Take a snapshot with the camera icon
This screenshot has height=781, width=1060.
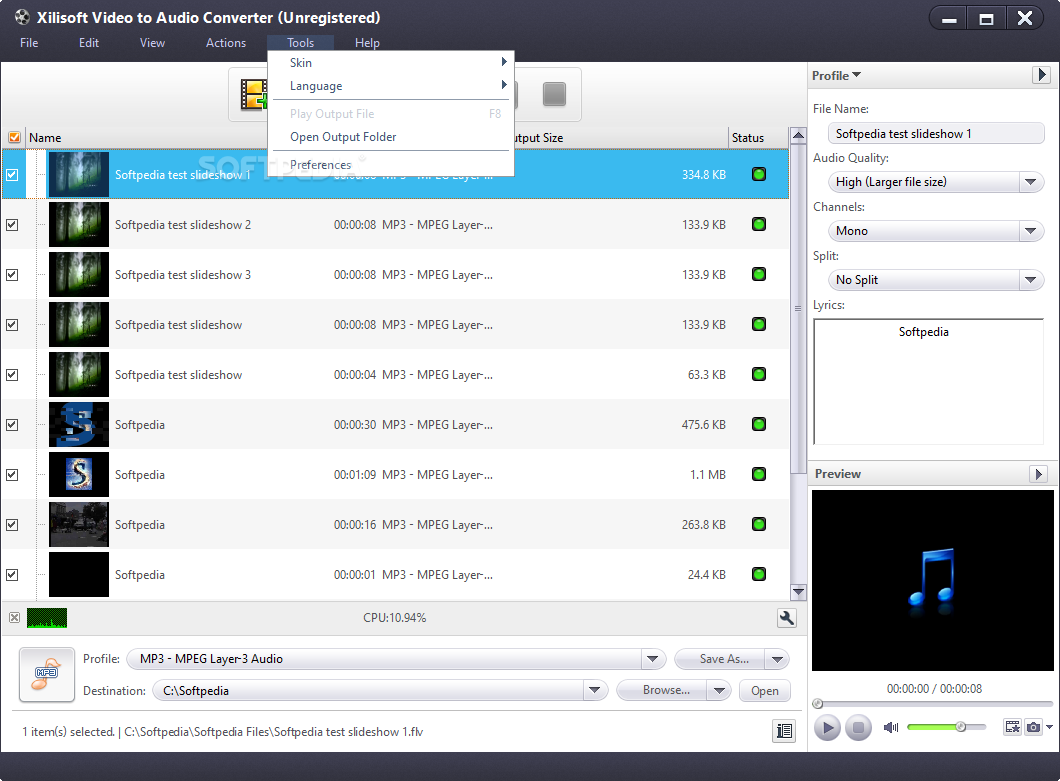coord(1033,727)
